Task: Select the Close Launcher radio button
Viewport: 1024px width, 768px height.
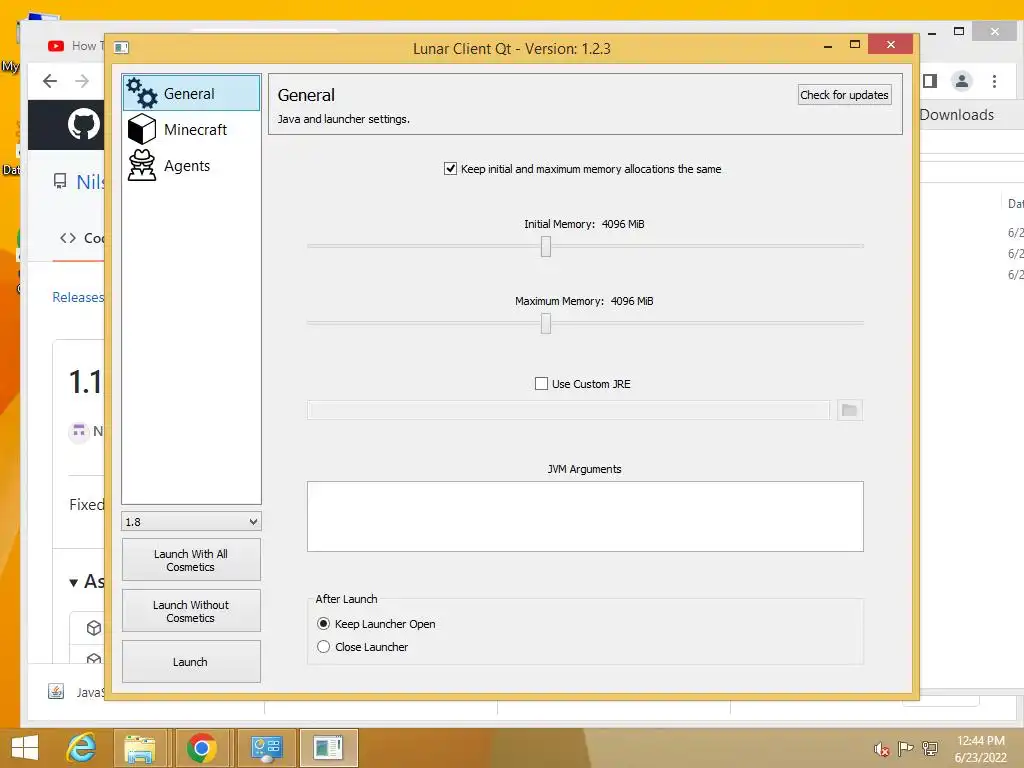Action: pos(323,647)
